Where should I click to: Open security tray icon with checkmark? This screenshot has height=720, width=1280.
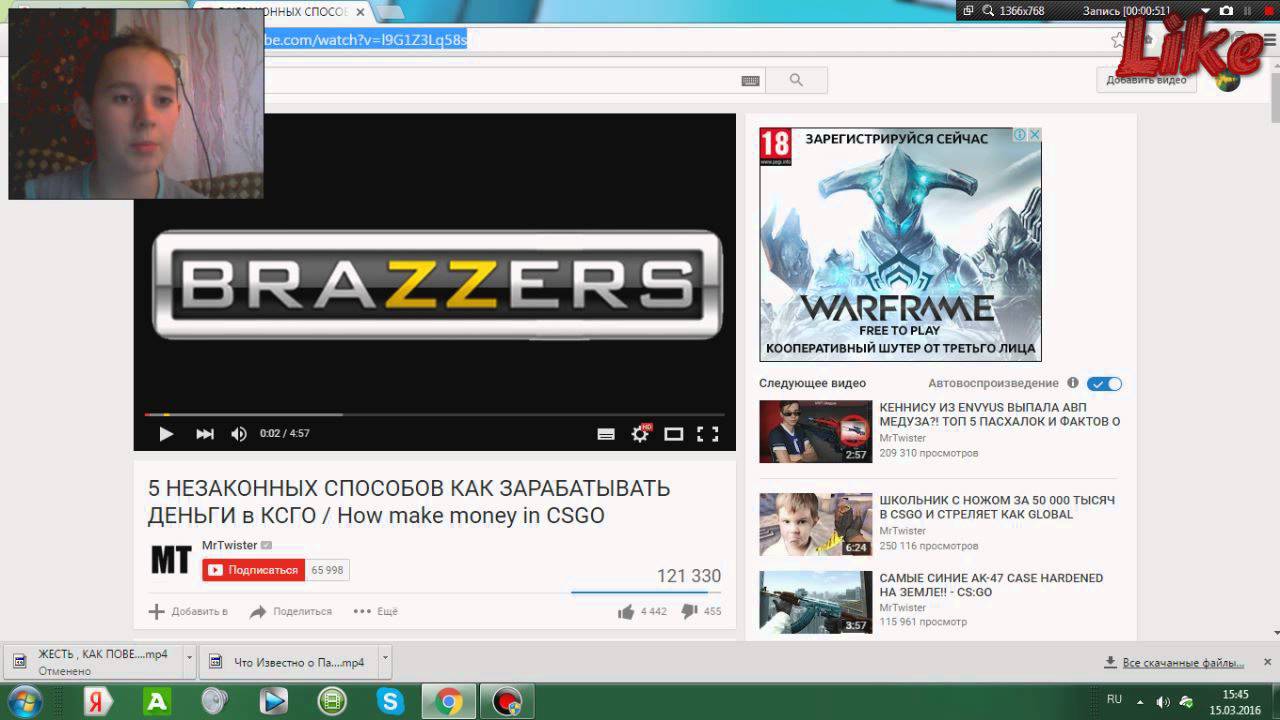[1186, 702]
